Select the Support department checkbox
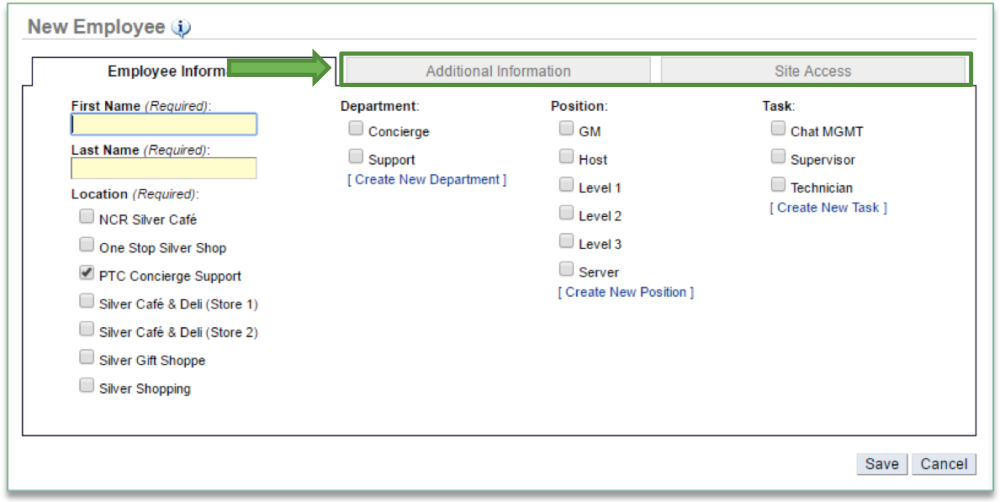 [x=356, y=157]
